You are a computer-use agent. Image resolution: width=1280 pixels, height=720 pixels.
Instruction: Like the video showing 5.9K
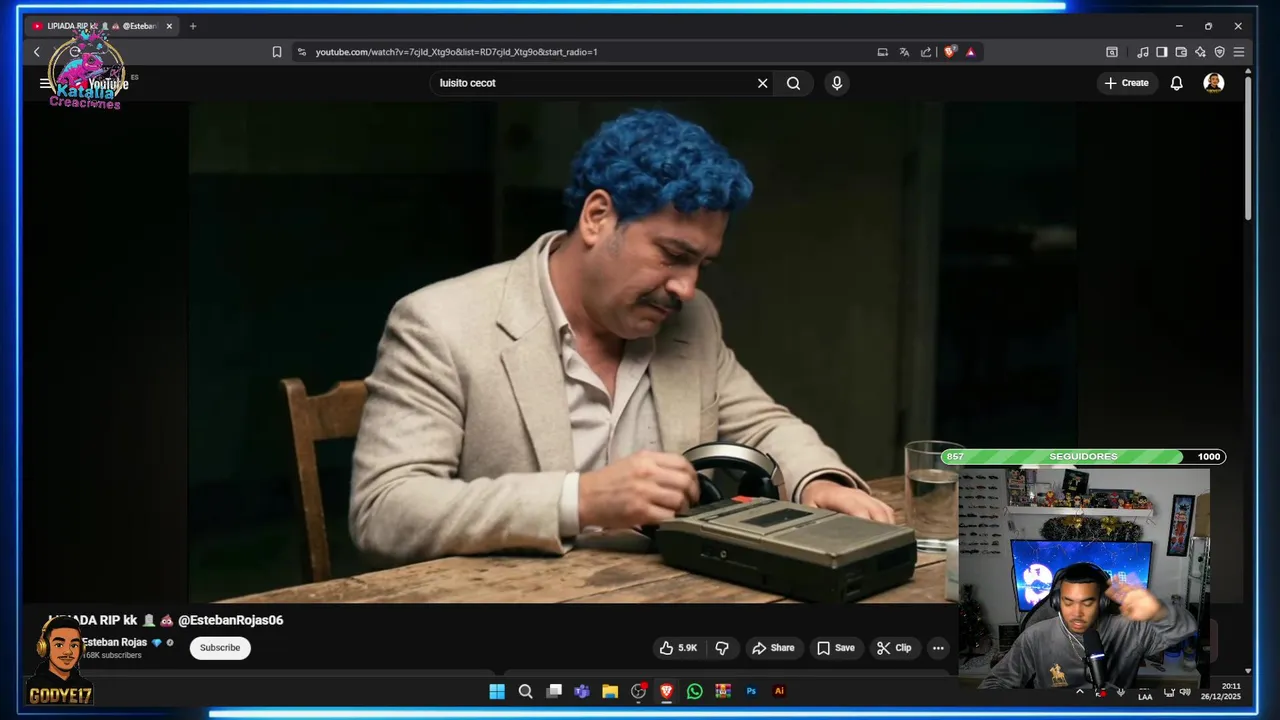(678, 648)
